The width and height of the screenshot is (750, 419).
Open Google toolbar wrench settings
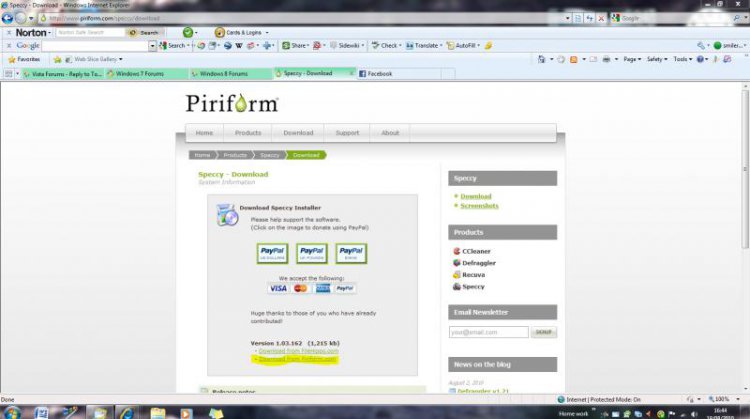tap(701, 45)
